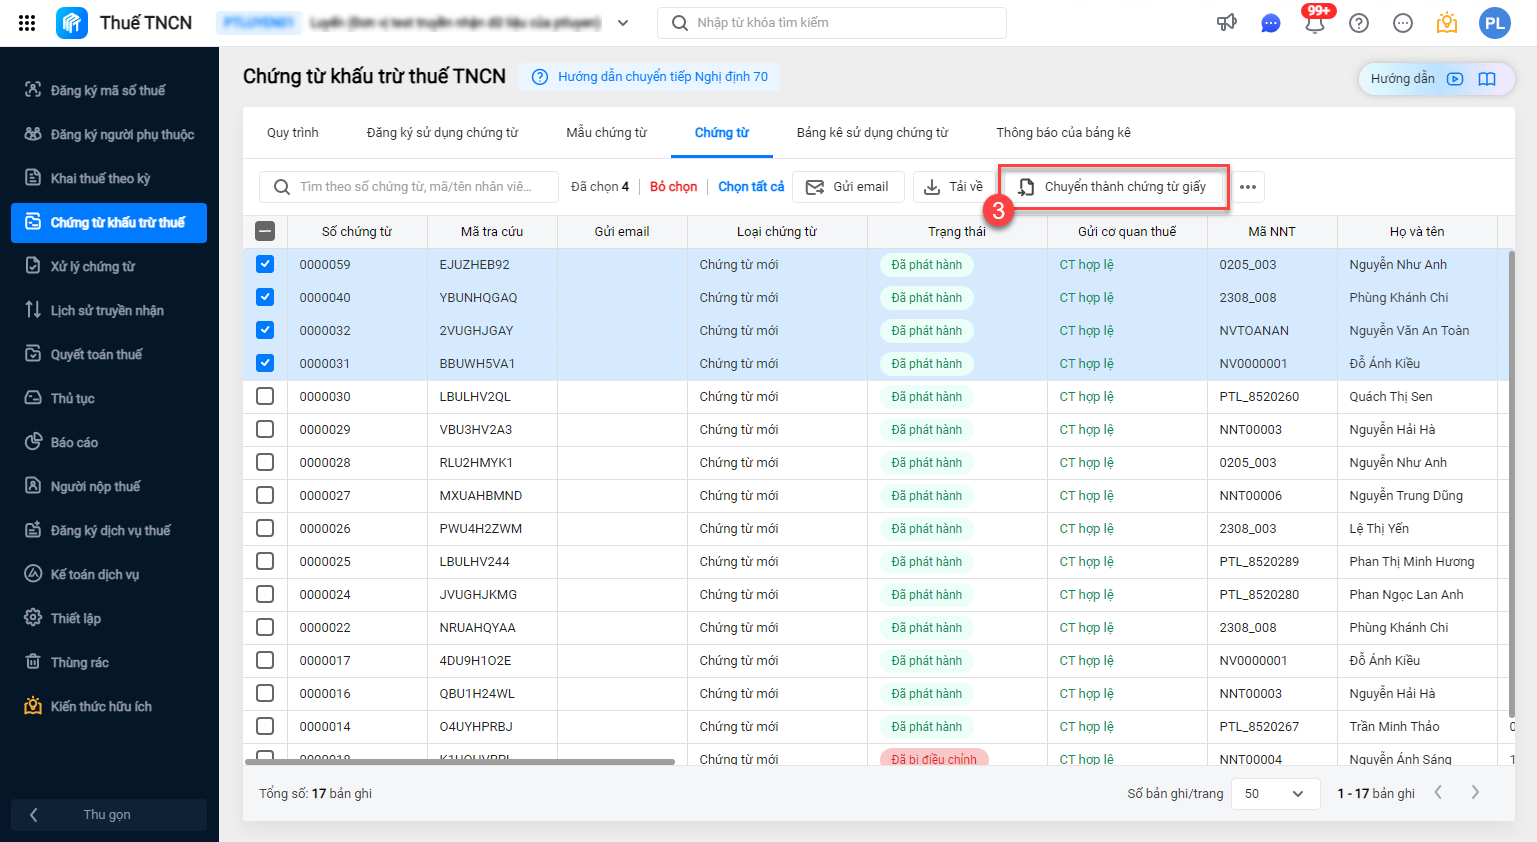Uncheck the row 0000031 checkbox
The width and height of the screenshot is (1537, 842).
265,363
